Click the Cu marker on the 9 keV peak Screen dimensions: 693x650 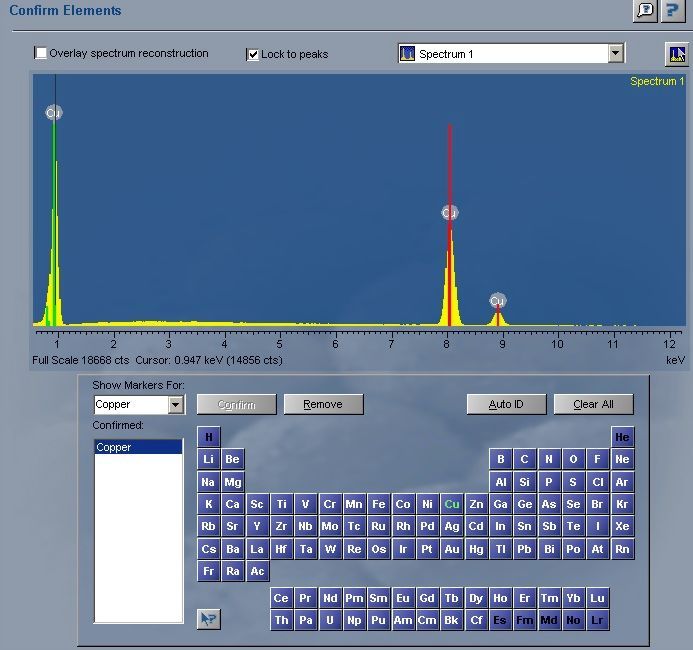click(498, 301)
